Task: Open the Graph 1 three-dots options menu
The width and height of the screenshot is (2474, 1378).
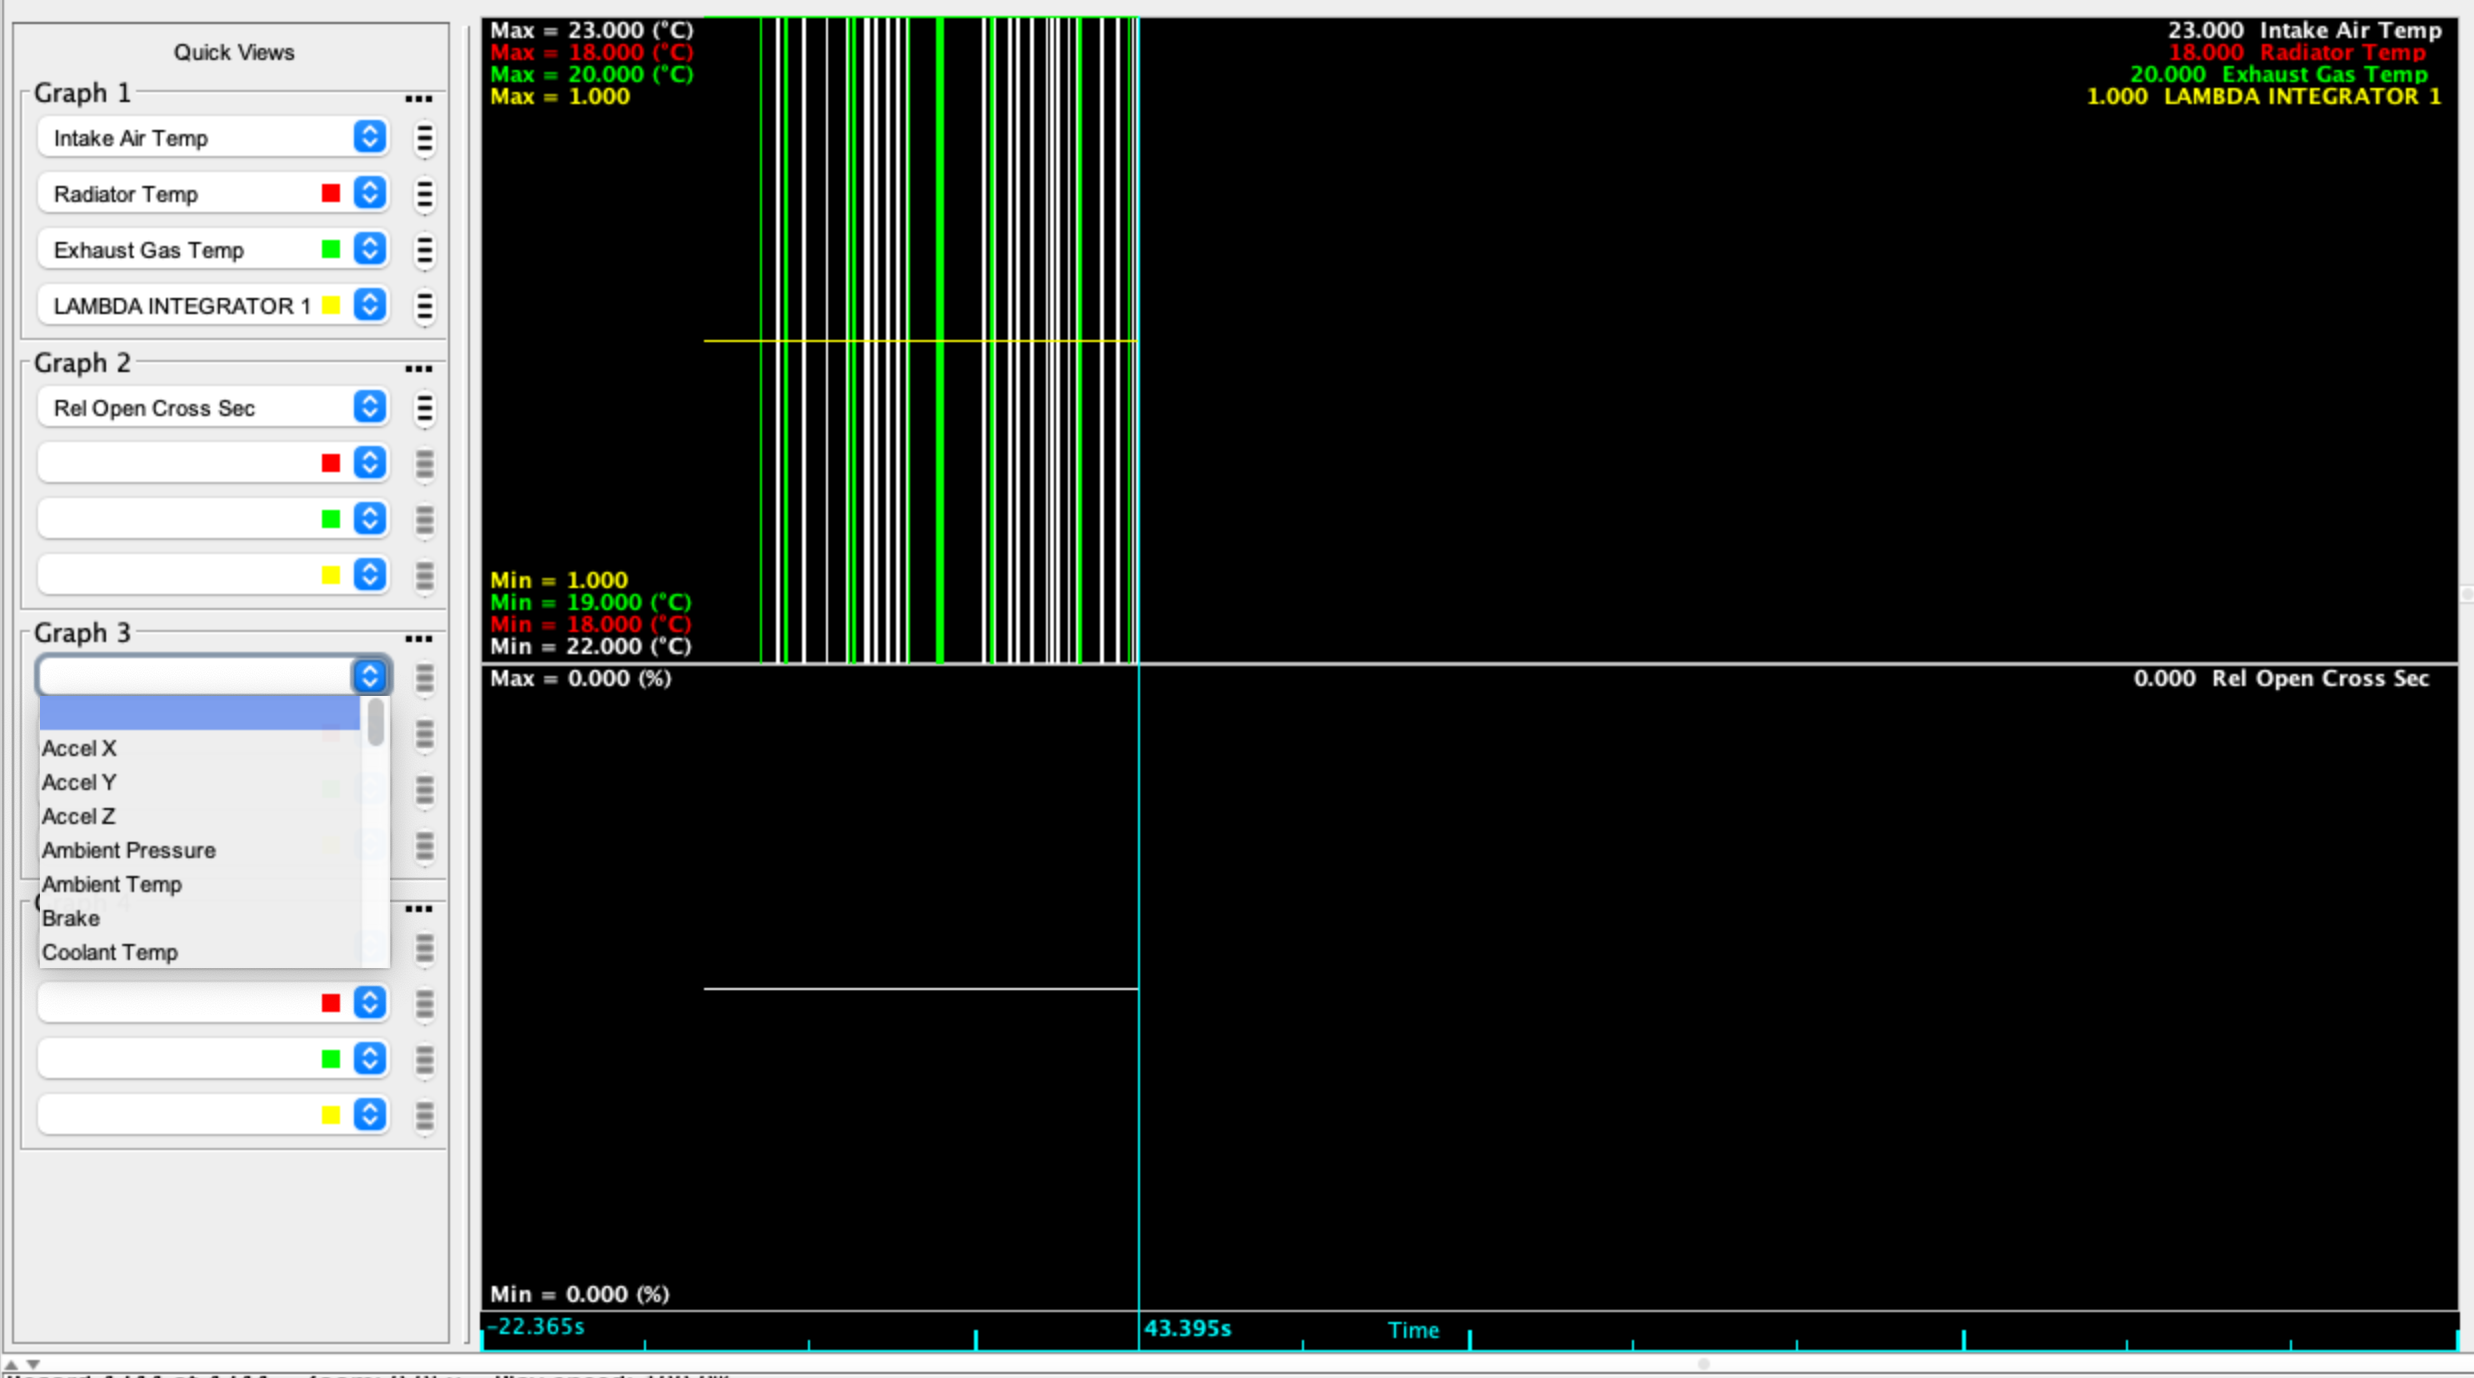Action: click(418, 99)
